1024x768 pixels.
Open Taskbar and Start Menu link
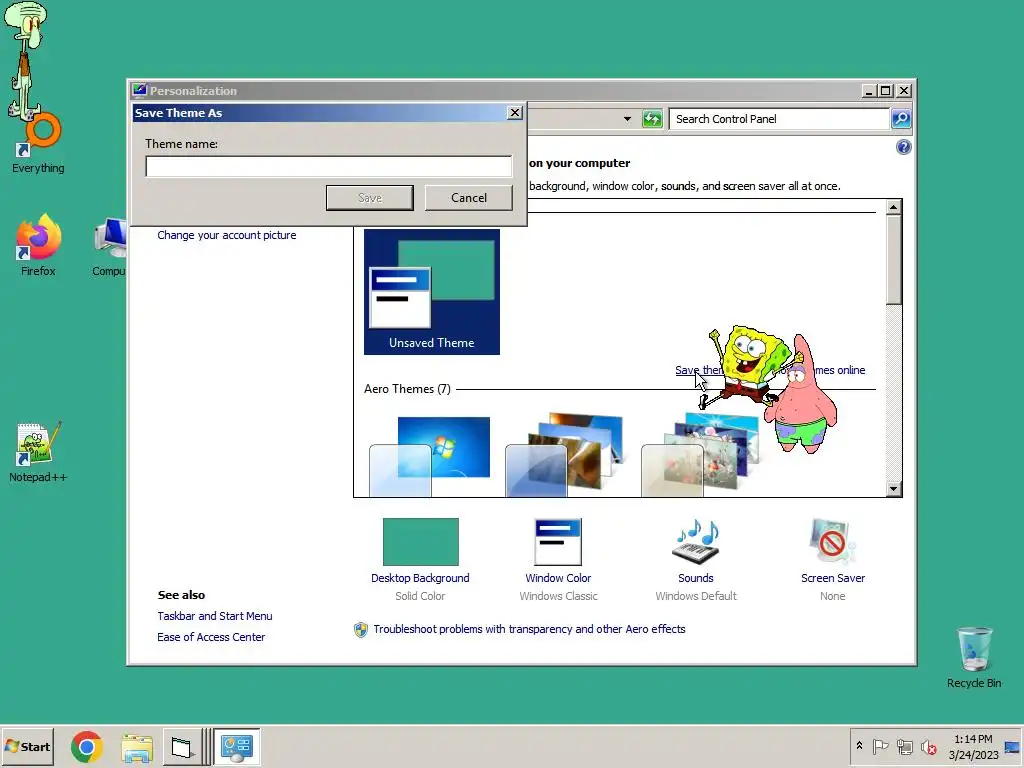point(215,616)
